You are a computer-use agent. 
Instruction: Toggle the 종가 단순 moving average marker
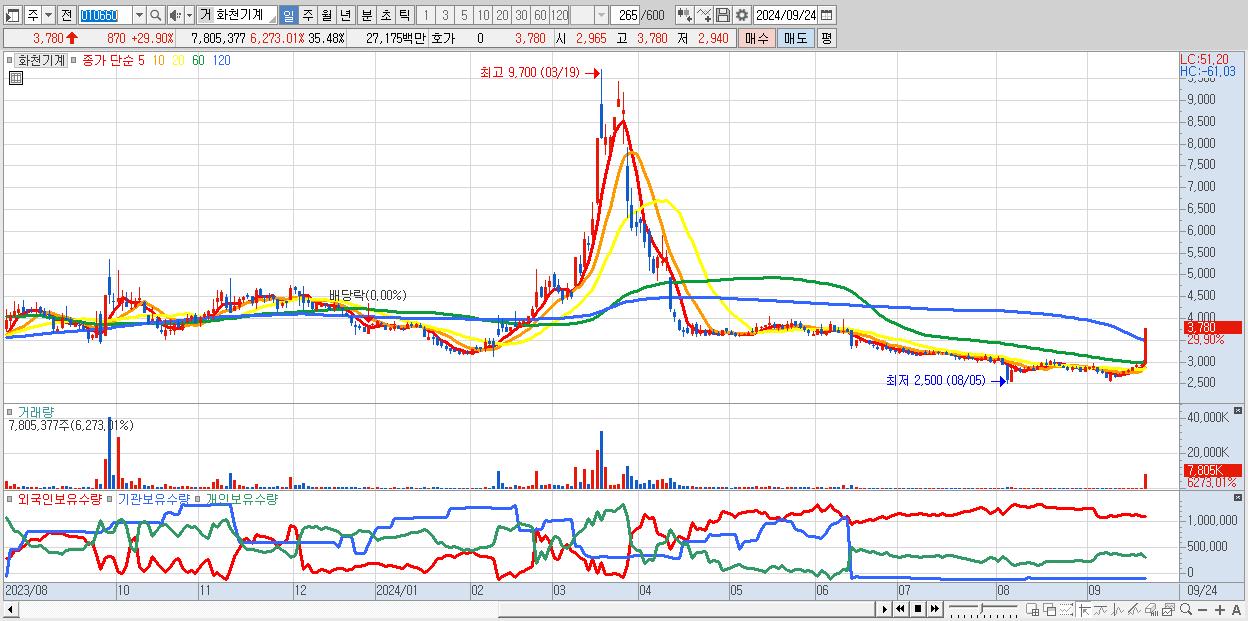pyautogui.click(x=74, y=60)
